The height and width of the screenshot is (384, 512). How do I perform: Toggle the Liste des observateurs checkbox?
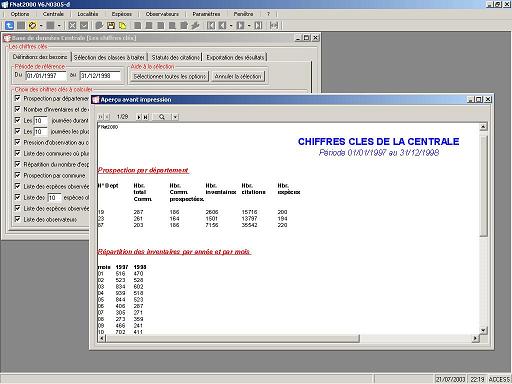coord(18,219)
